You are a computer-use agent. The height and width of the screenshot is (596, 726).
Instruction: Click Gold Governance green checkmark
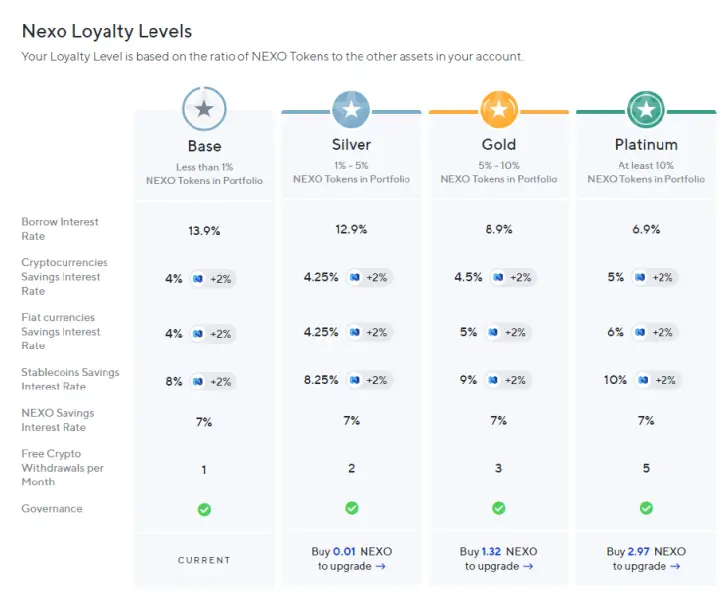pos(499,508)
